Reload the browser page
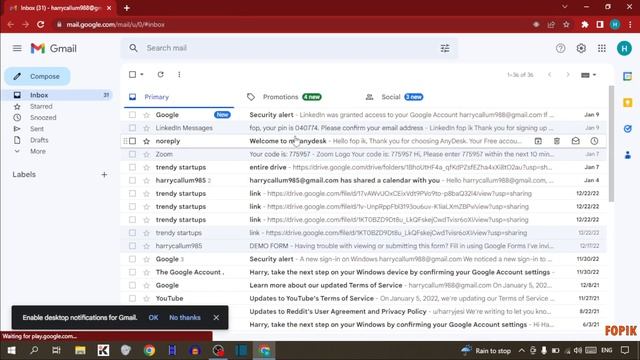640x360 pixels. [40, 24]
